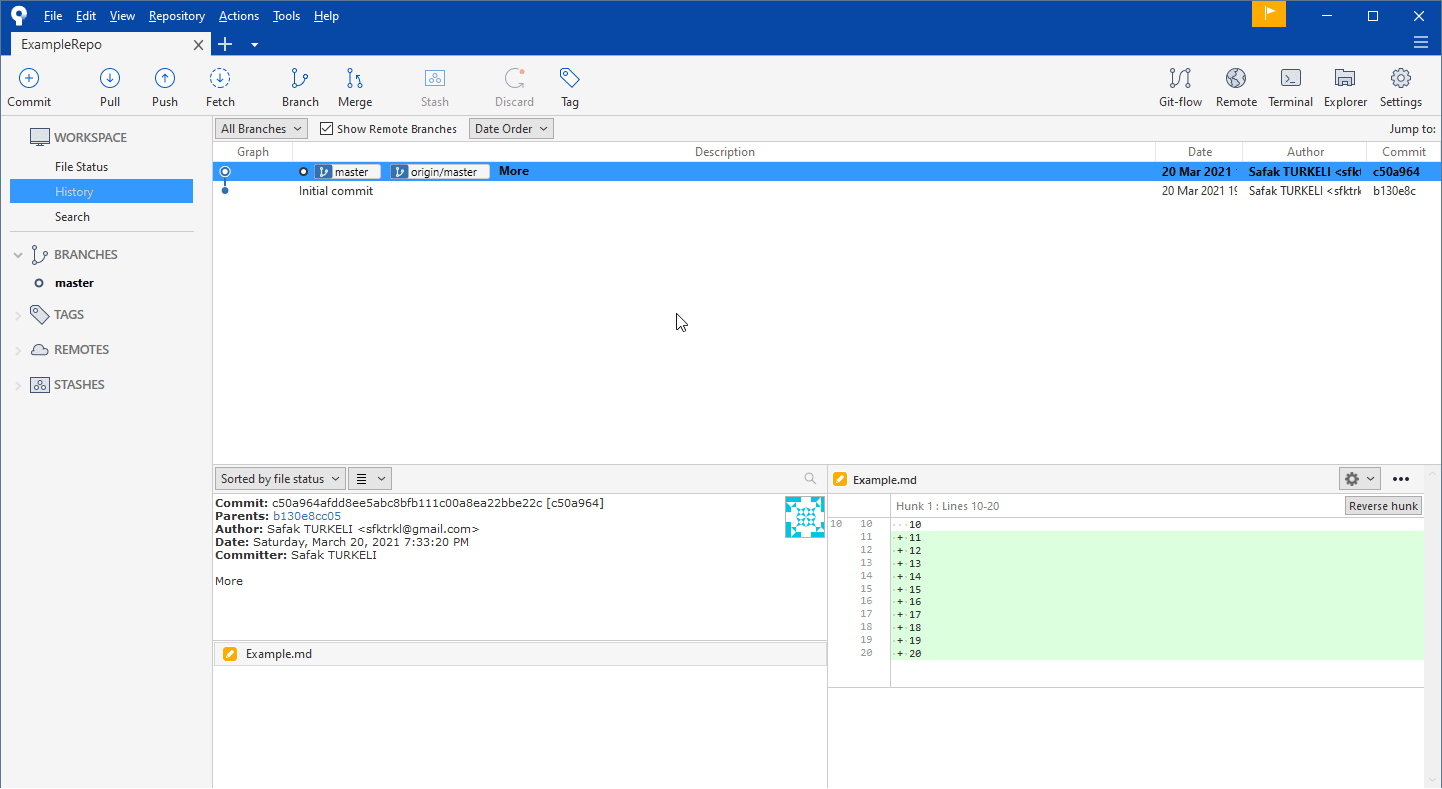Open the Merge tool
Screen dimensions: 1442x789
[x=354, y=78]
